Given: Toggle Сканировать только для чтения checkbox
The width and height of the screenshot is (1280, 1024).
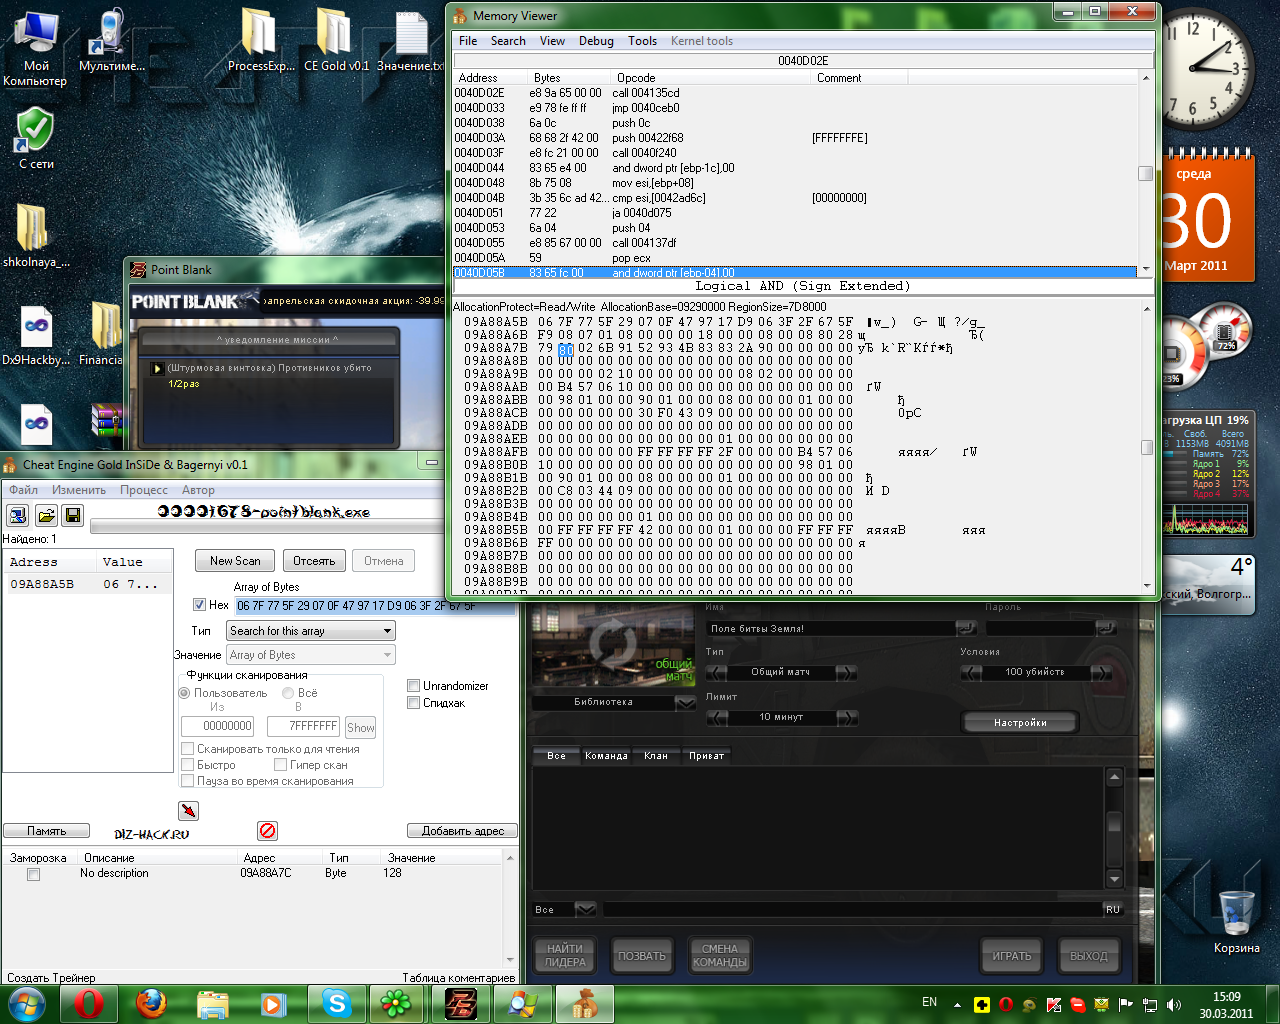Looking at the screenshot, I should 187,748.
